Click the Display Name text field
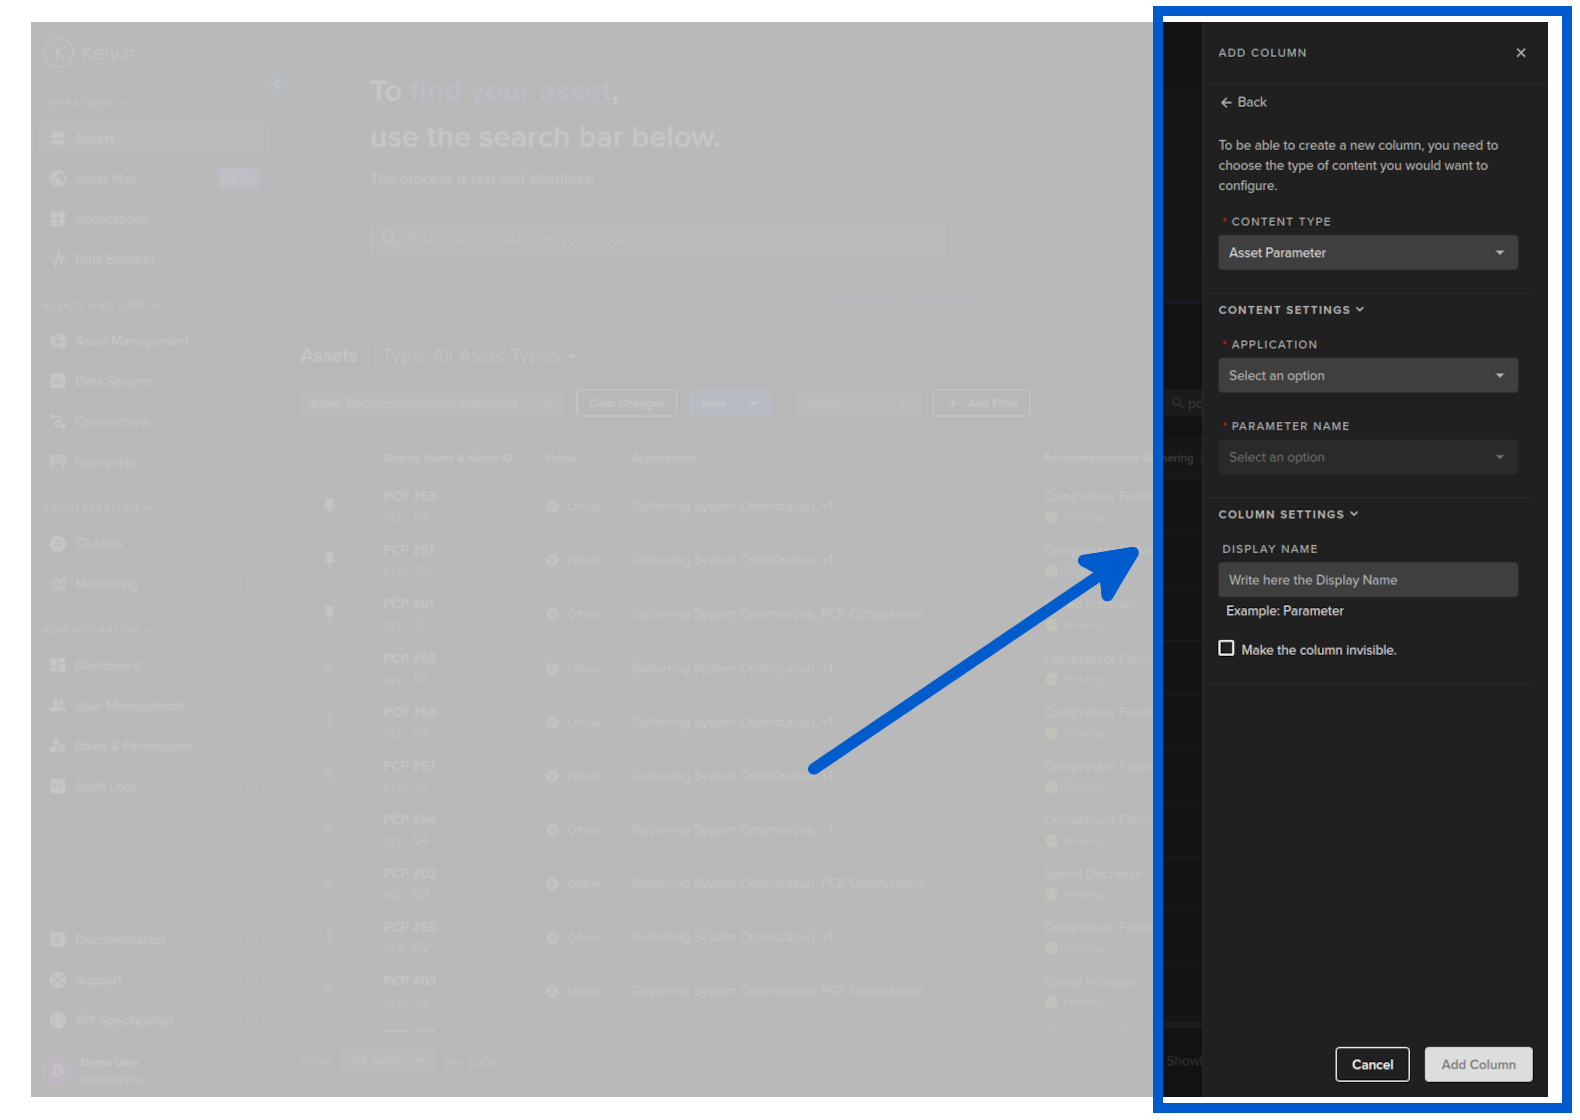 pos(1367,580)
